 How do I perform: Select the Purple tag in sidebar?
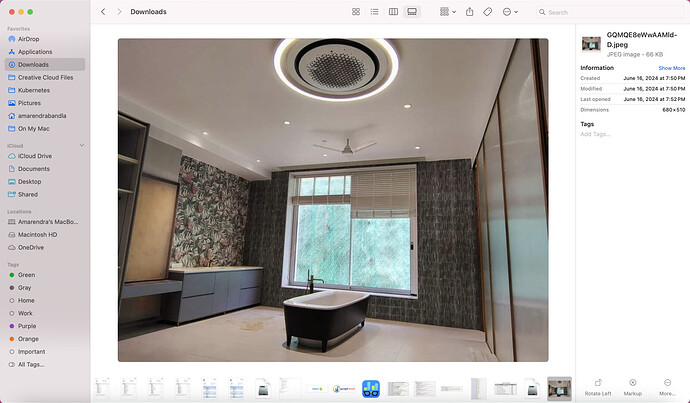[26, 325]
